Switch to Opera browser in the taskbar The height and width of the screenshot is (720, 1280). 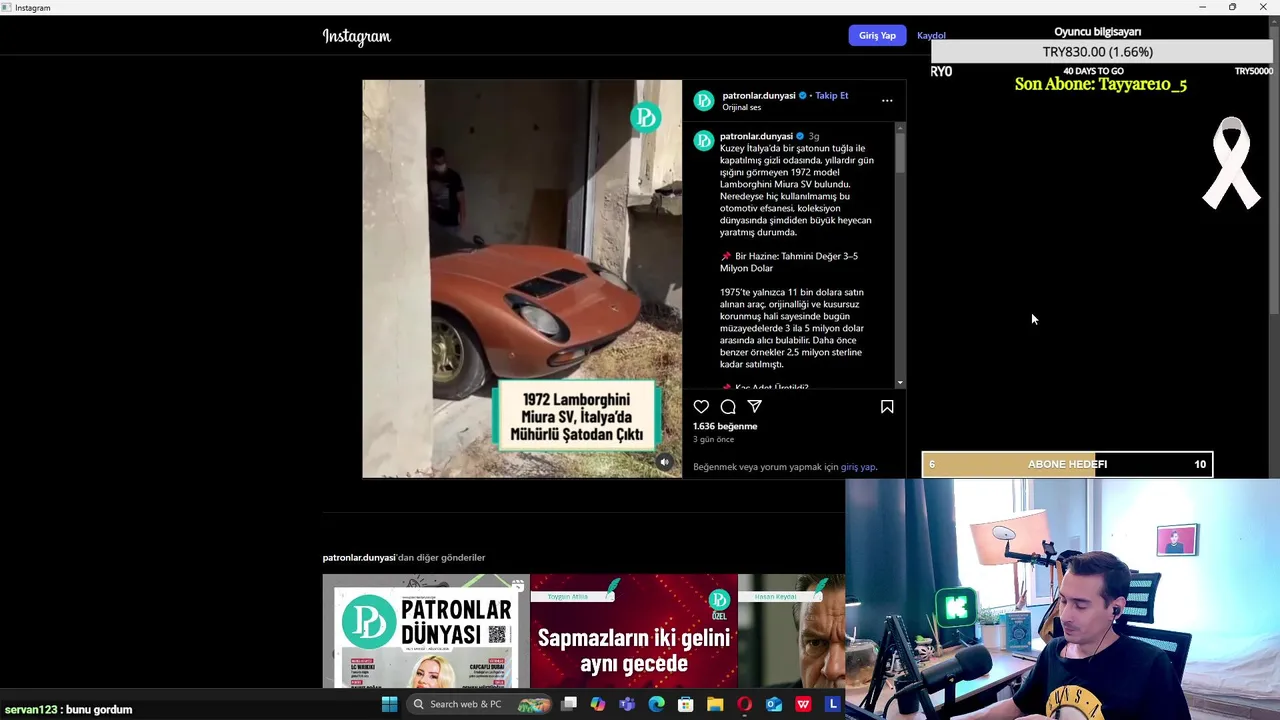coord(744,704)
